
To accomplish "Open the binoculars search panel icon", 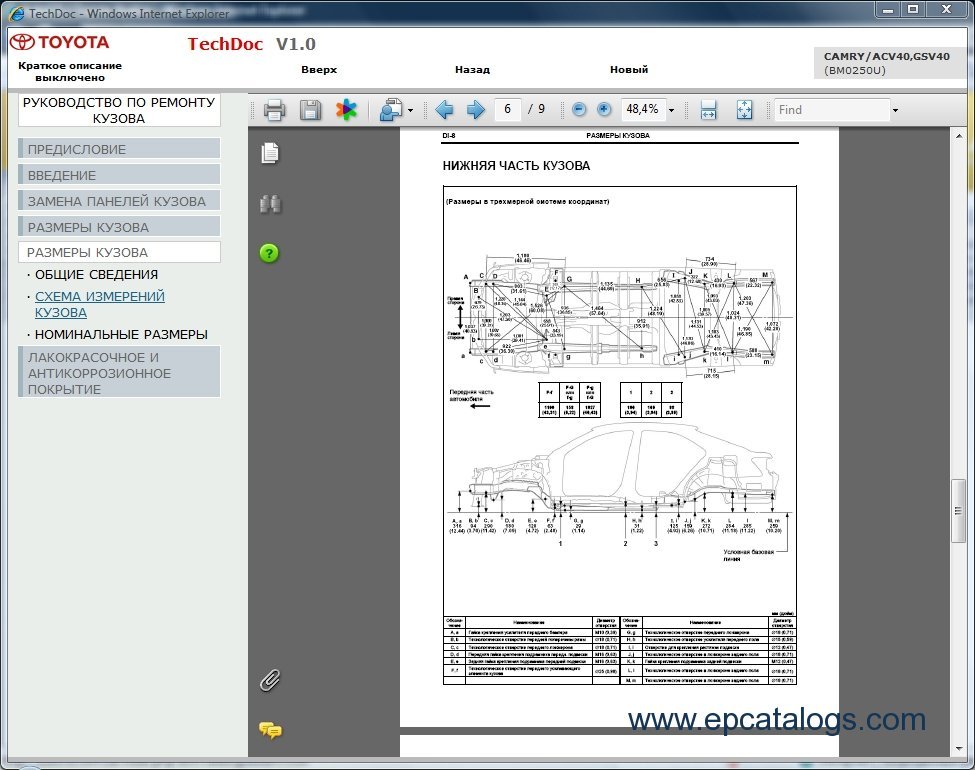I will [x=270, y=203].
